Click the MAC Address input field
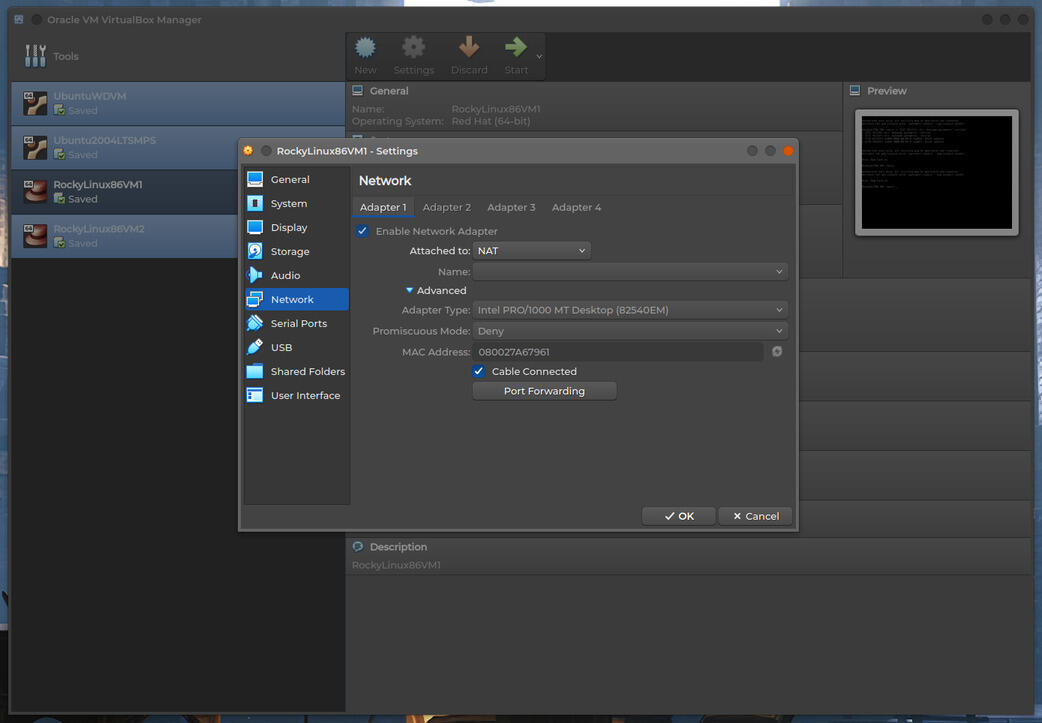The width and height of the screenshot is (1042, 723). [617, 352]
